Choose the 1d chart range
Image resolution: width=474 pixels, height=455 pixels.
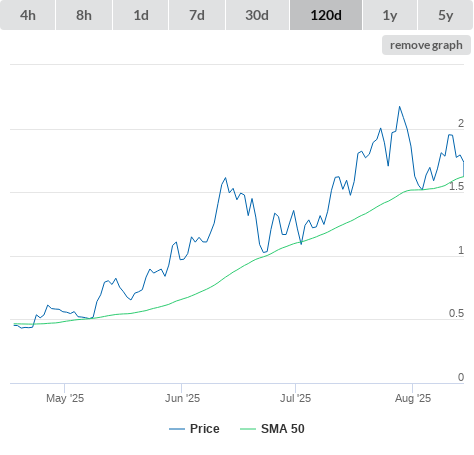tap(141, 15)
